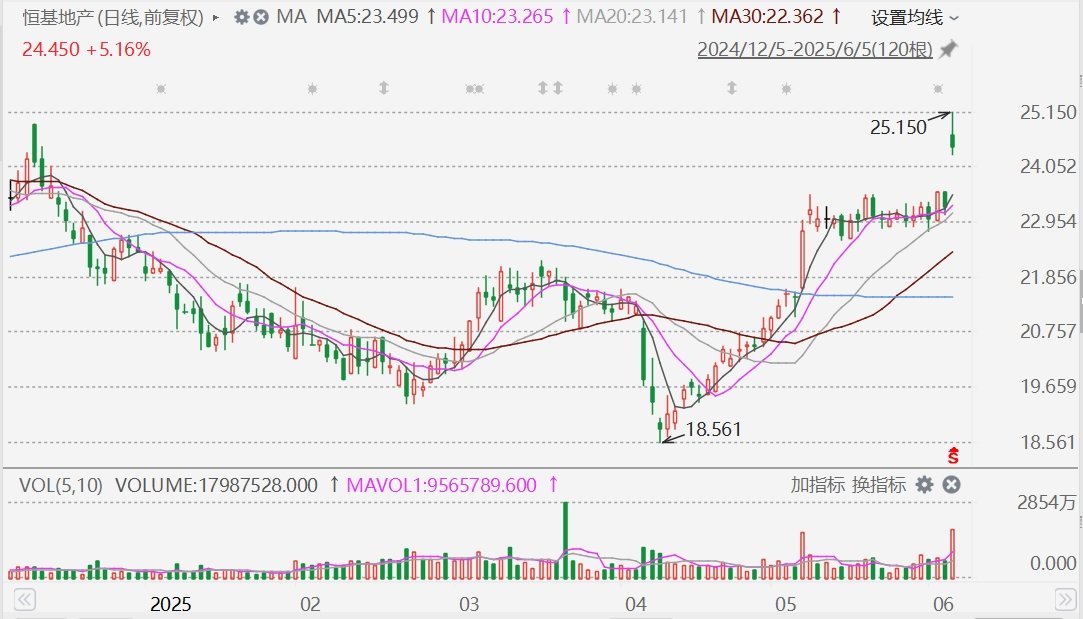Viewport: 1083px width, 619px height.
Task: Select the MA5:23.499 legend entry
Action: pos(367,17)
